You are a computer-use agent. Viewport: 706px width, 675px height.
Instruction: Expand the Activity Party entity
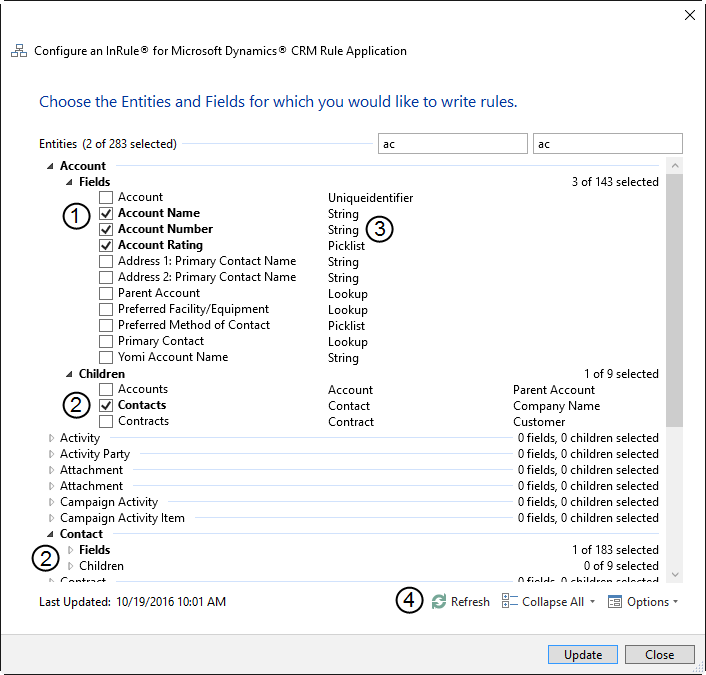tap(51, 454)
